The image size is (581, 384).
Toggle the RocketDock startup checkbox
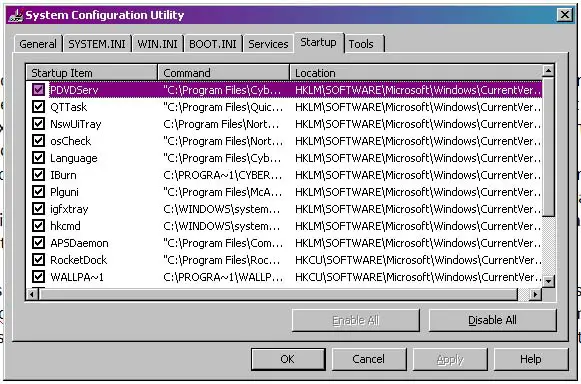38,259
